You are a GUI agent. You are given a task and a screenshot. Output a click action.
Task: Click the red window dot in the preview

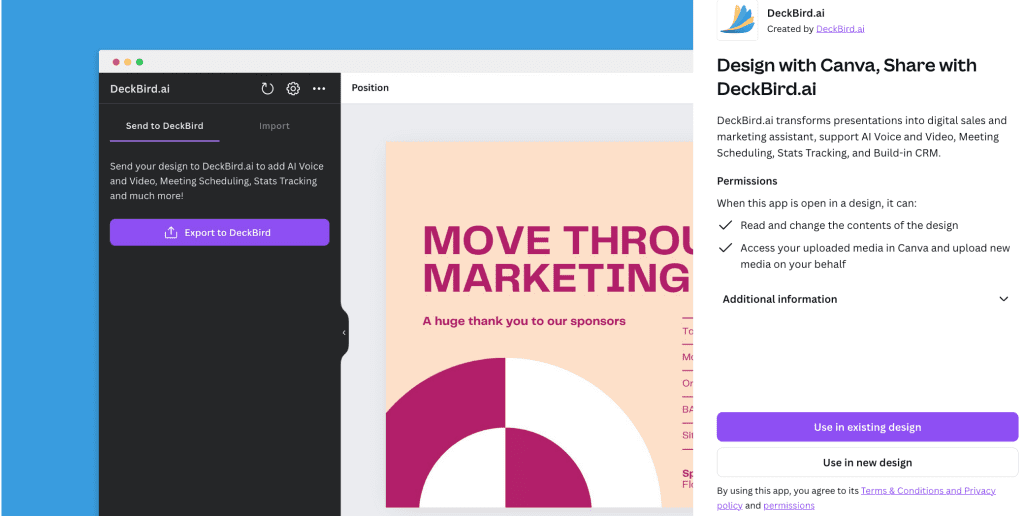(x=116, y=62)
